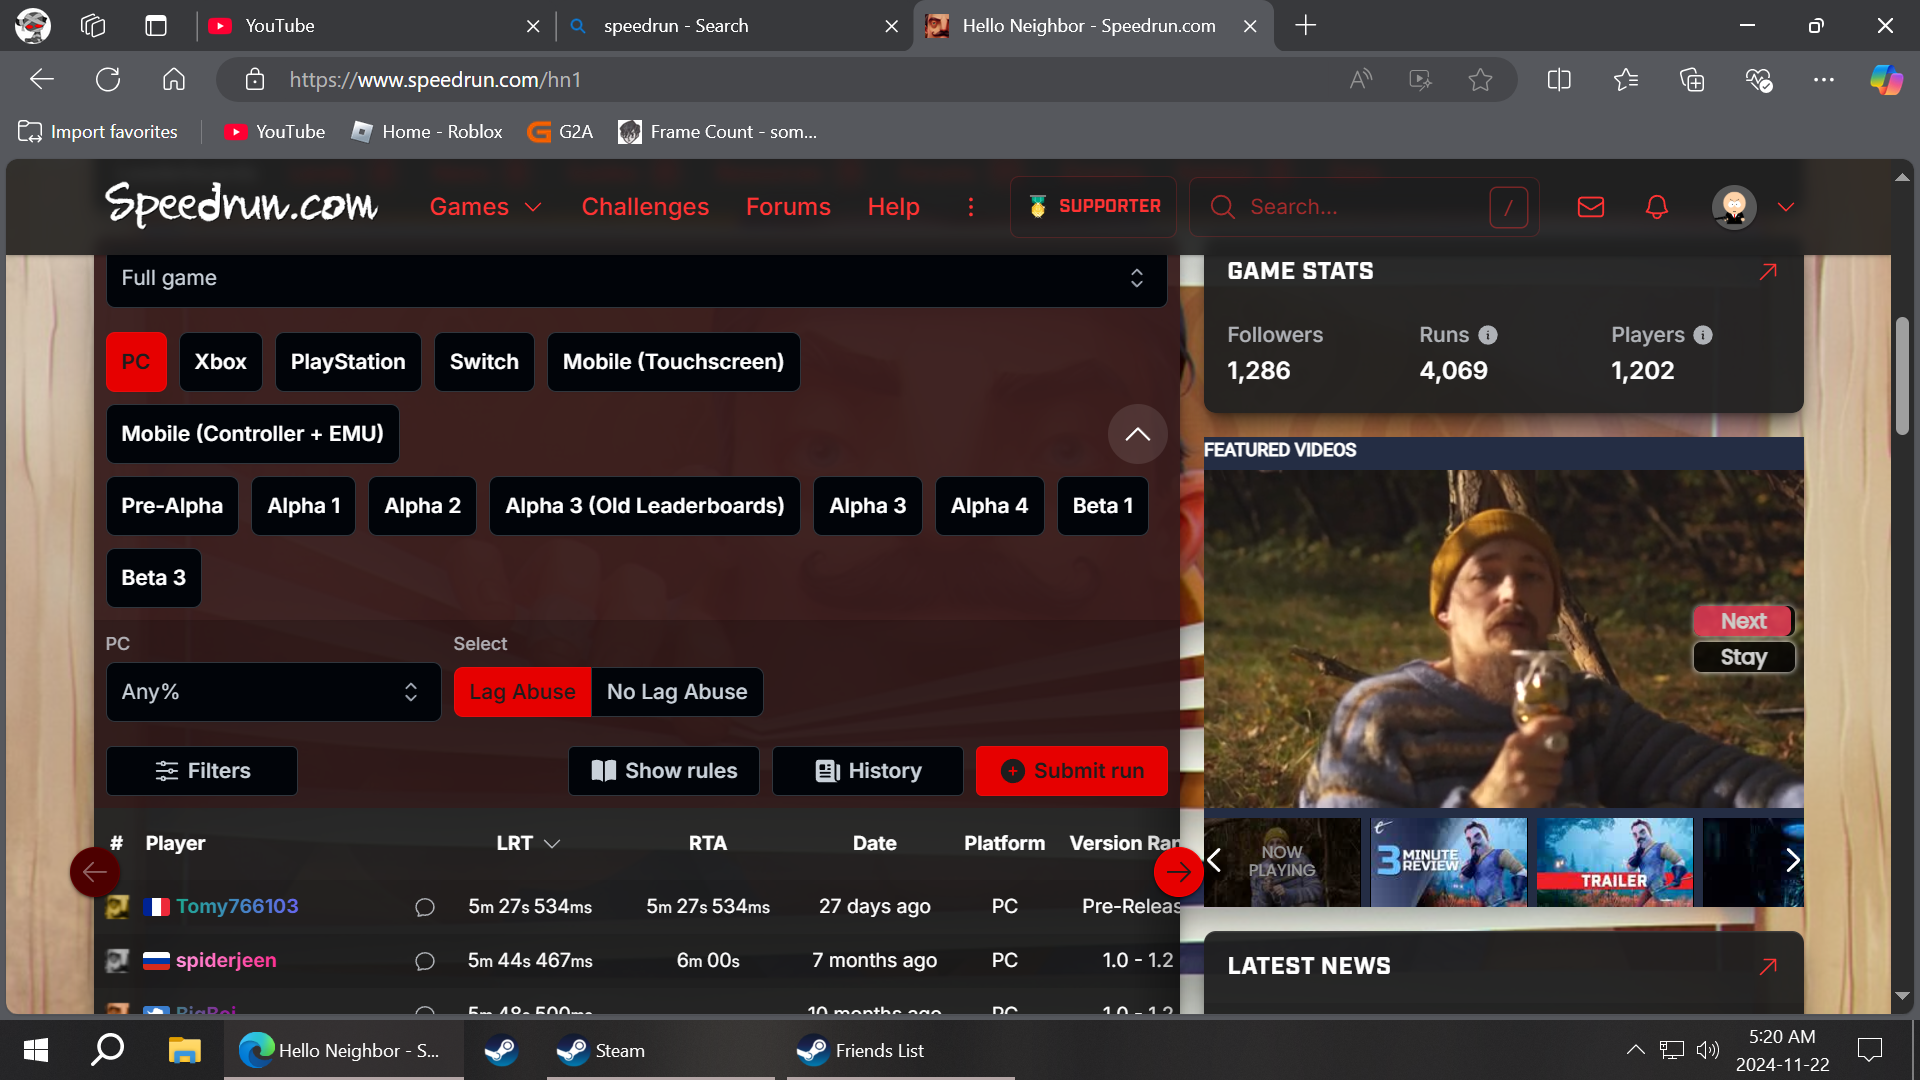Switch to speedrun - Search tab
Viewport: 1920px width, 1080px height.
pos(733,26)
